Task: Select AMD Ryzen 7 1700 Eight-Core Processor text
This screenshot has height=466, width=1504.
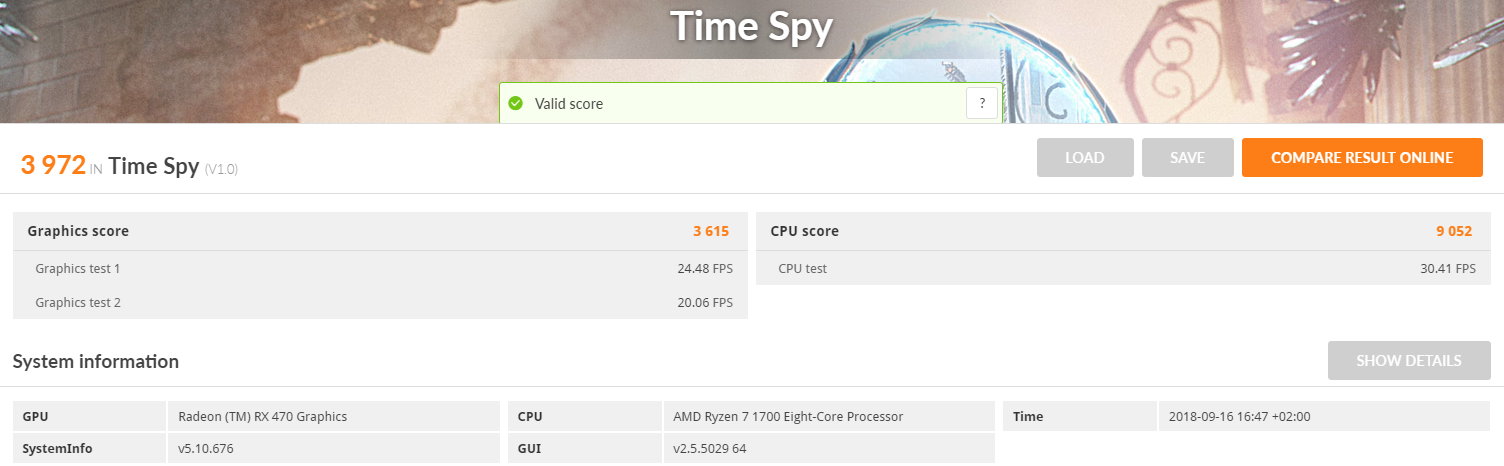Action: (x=788, y=416)
